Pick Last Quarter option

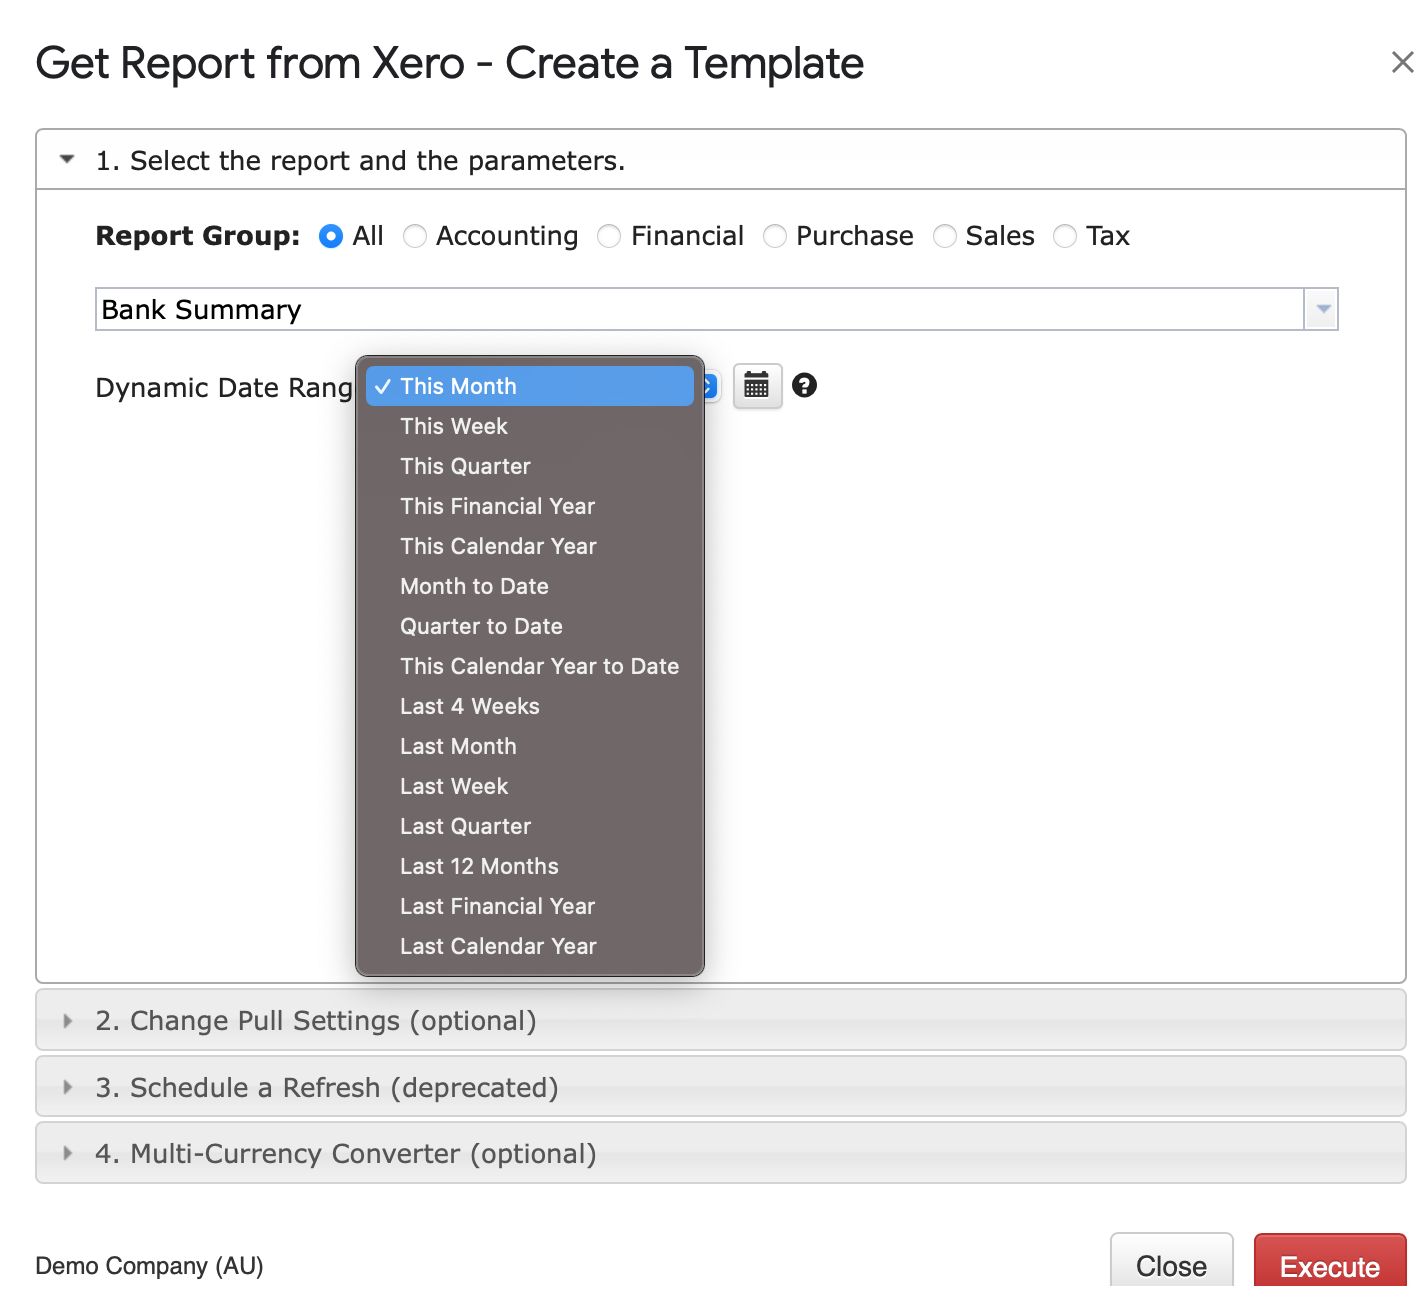(530, 826)
